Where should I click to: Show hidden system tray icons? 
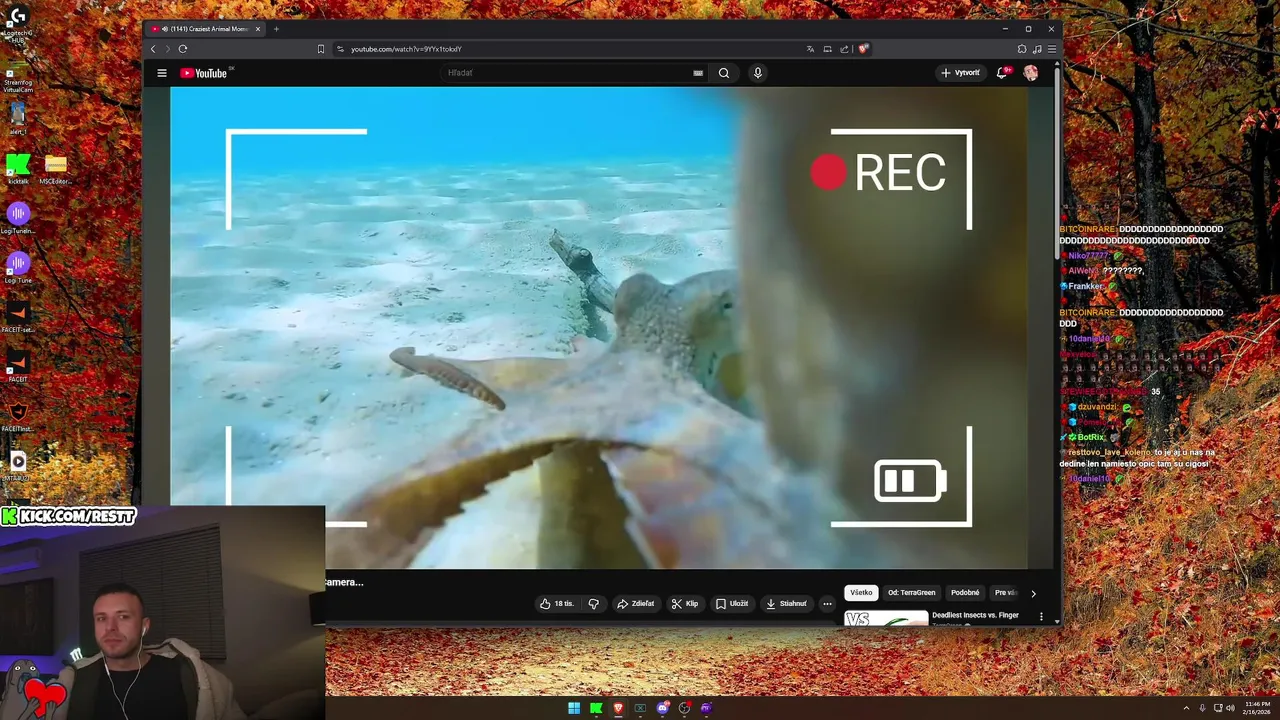pos(1186,708)
